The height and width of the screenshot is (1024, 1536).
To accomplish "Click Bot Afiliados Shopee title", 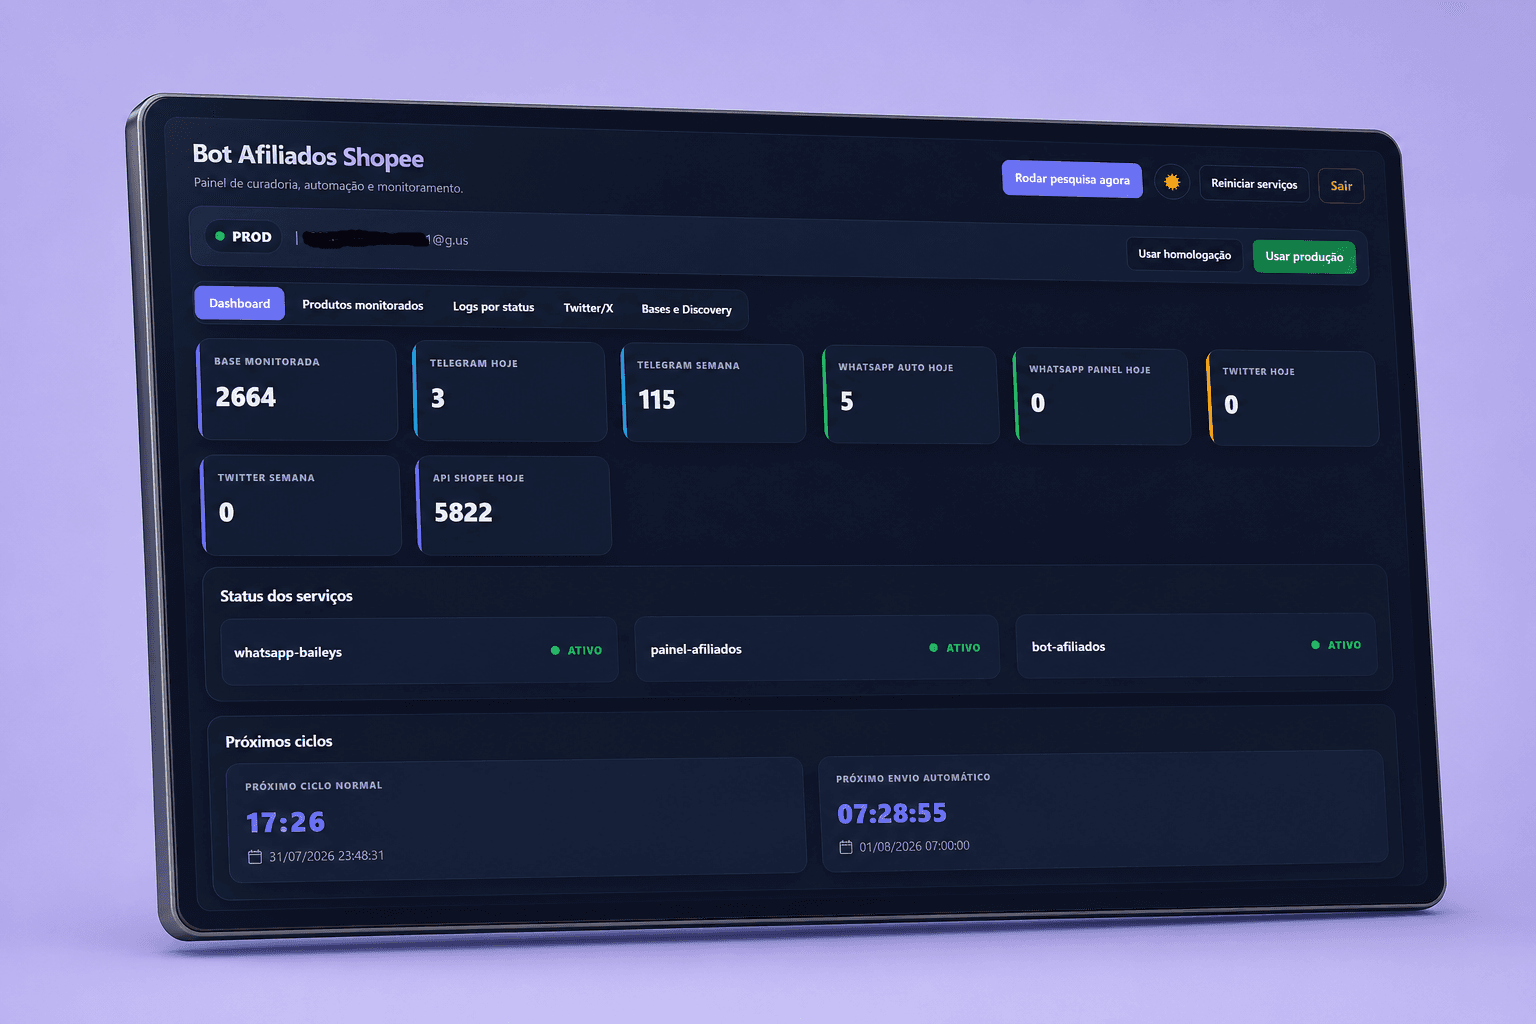I will tap(308, 156).
